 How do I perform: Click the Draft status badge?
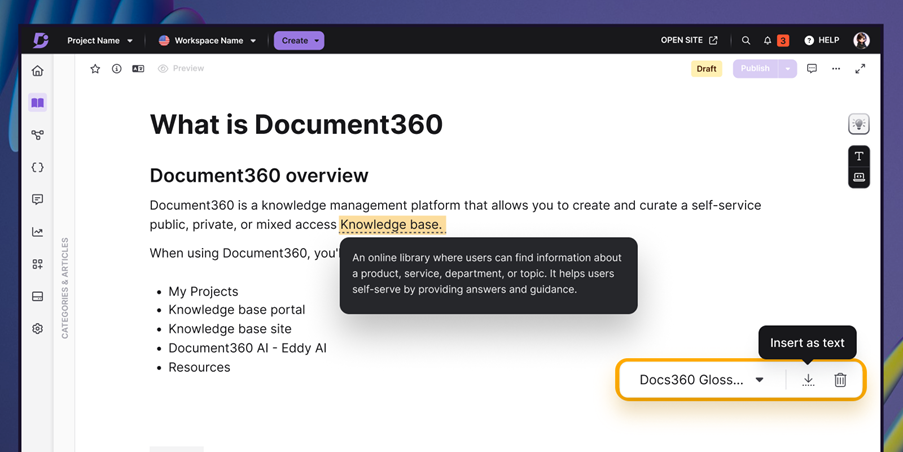(x=706, y=69)
